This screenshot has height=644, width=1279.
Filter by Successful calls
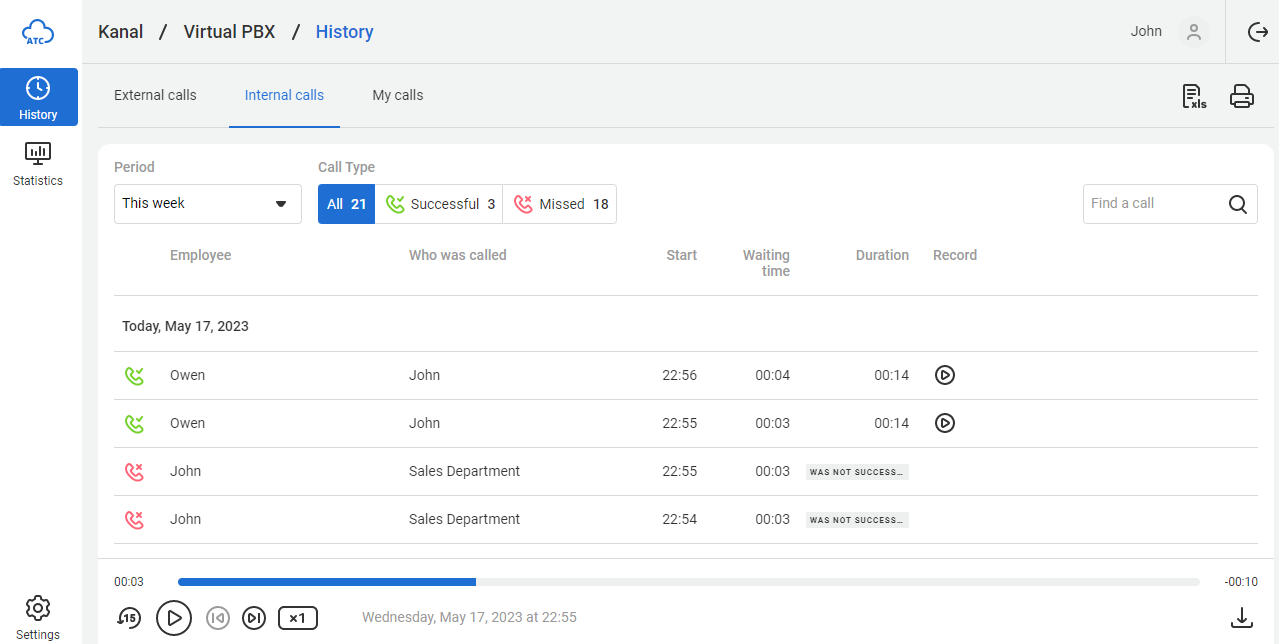439,204
